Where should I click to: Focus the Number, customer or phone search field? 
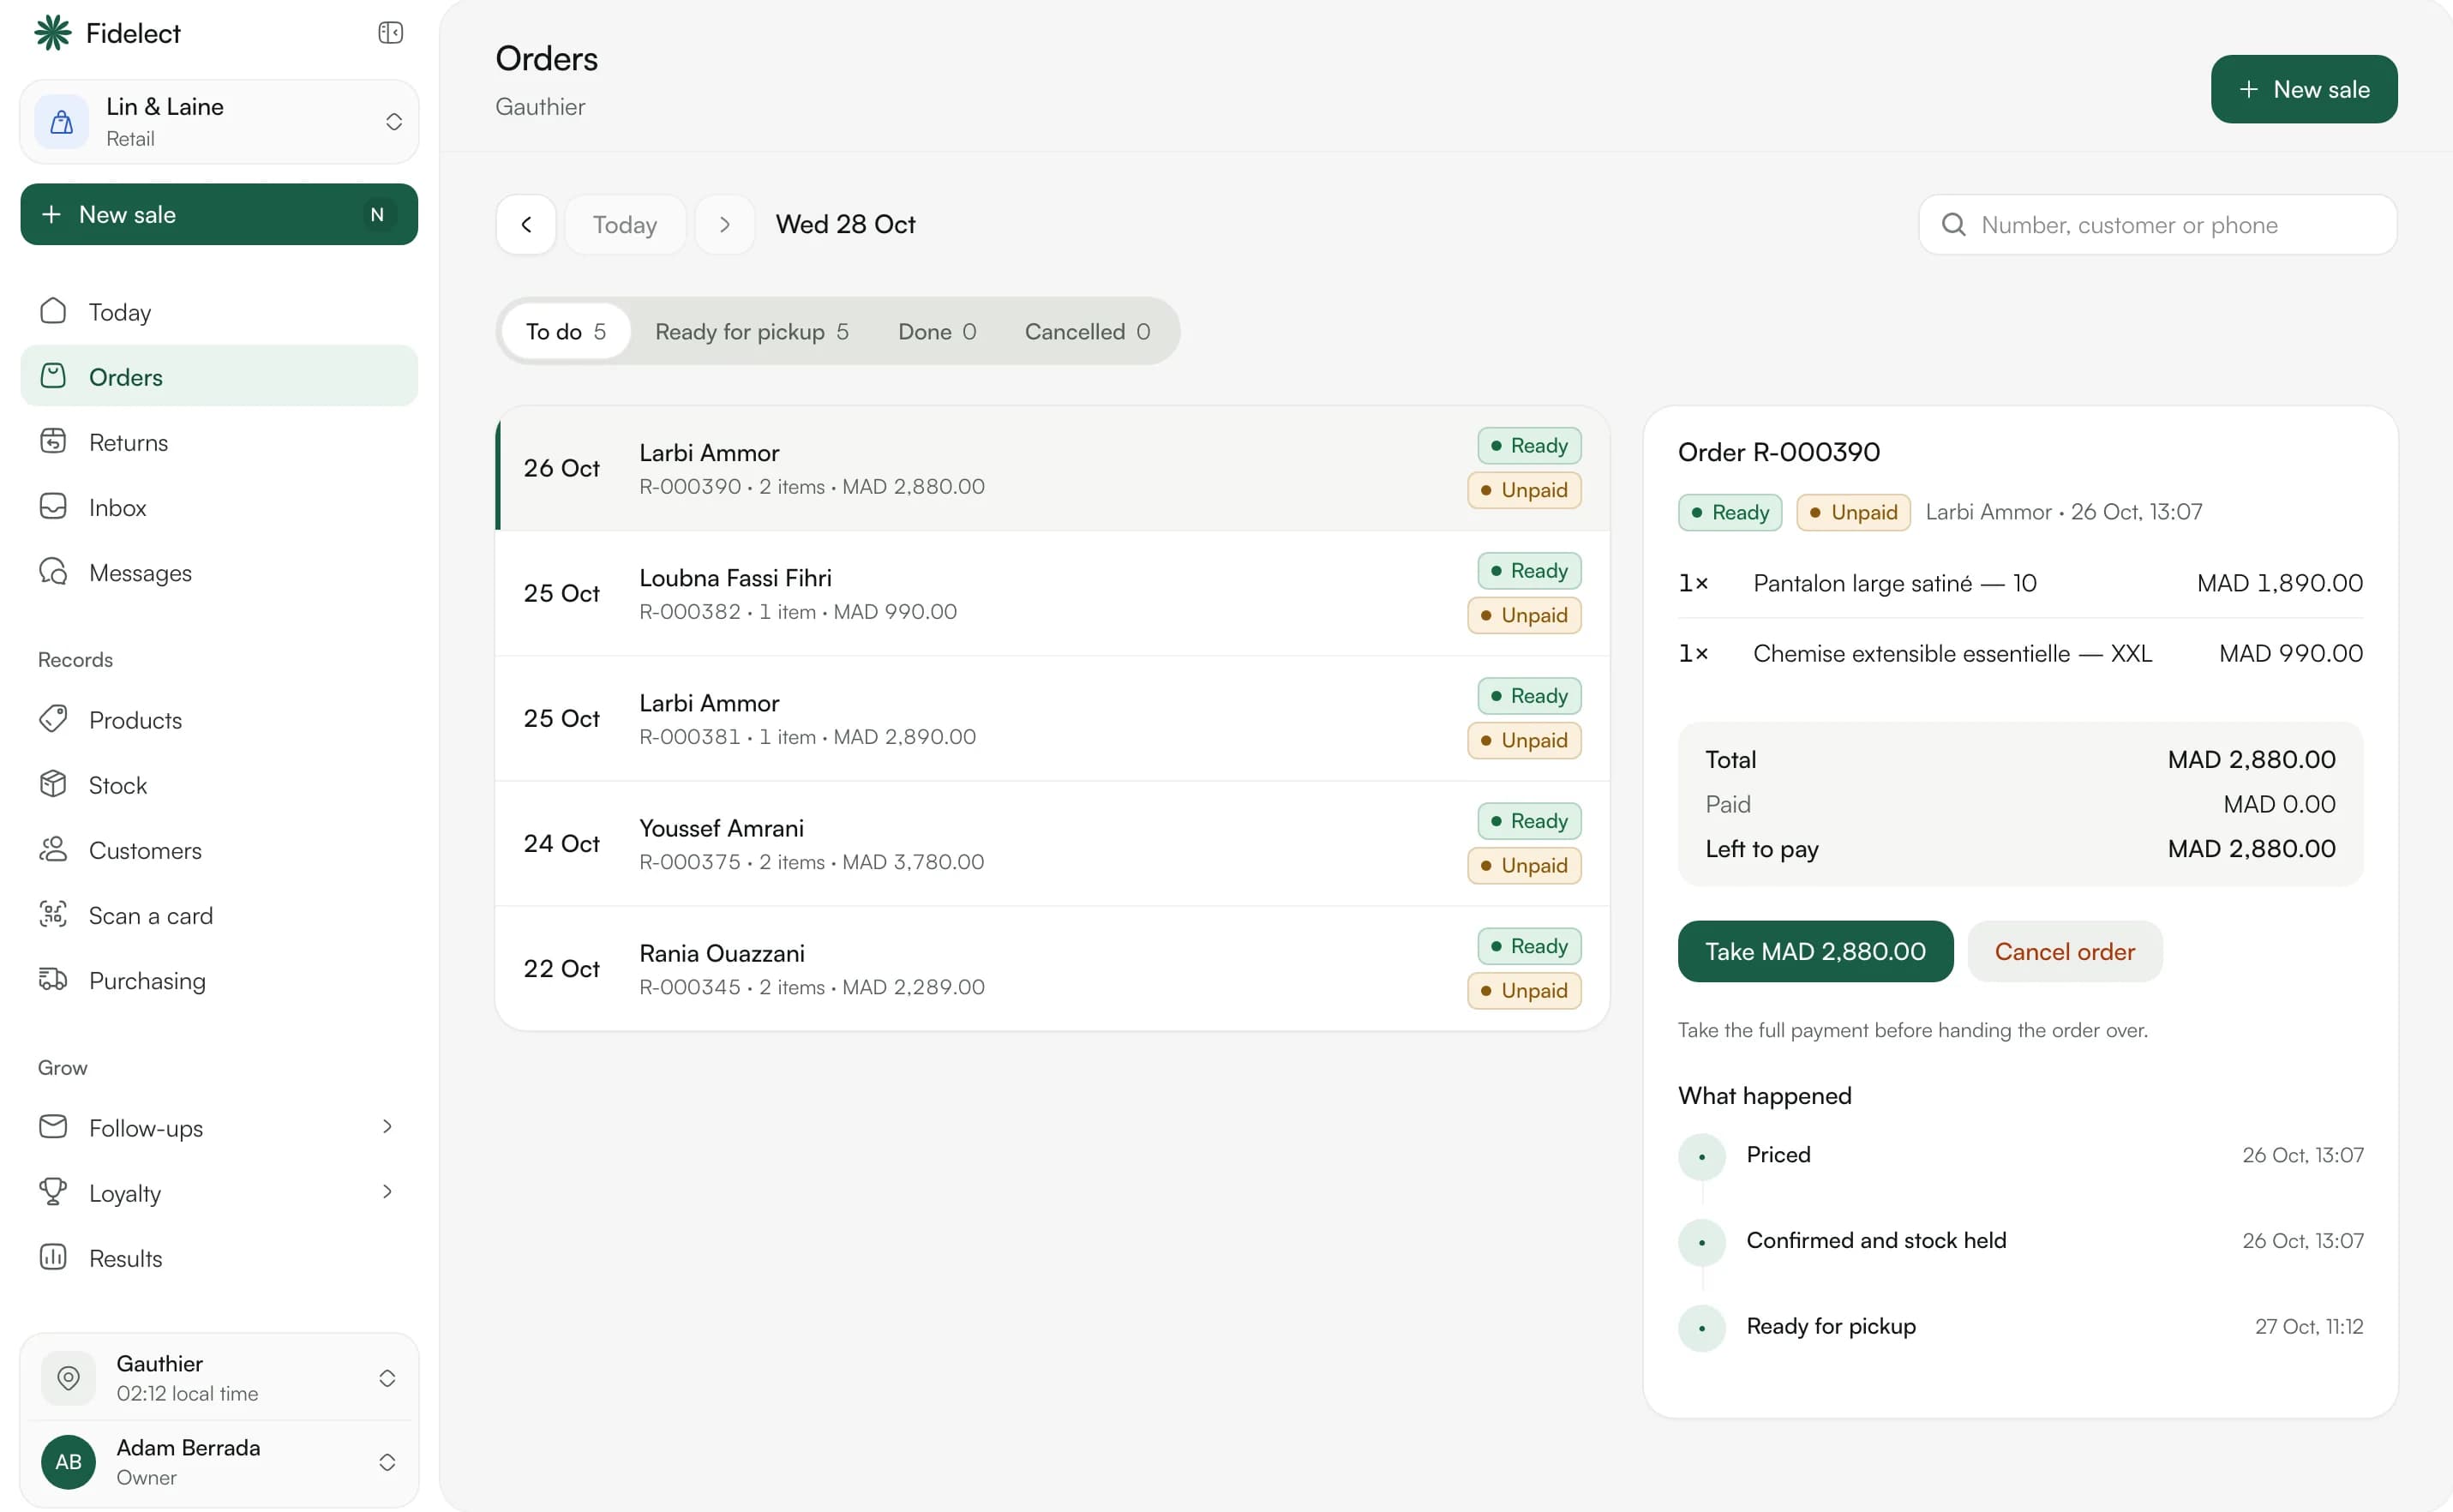(2157, 225)
